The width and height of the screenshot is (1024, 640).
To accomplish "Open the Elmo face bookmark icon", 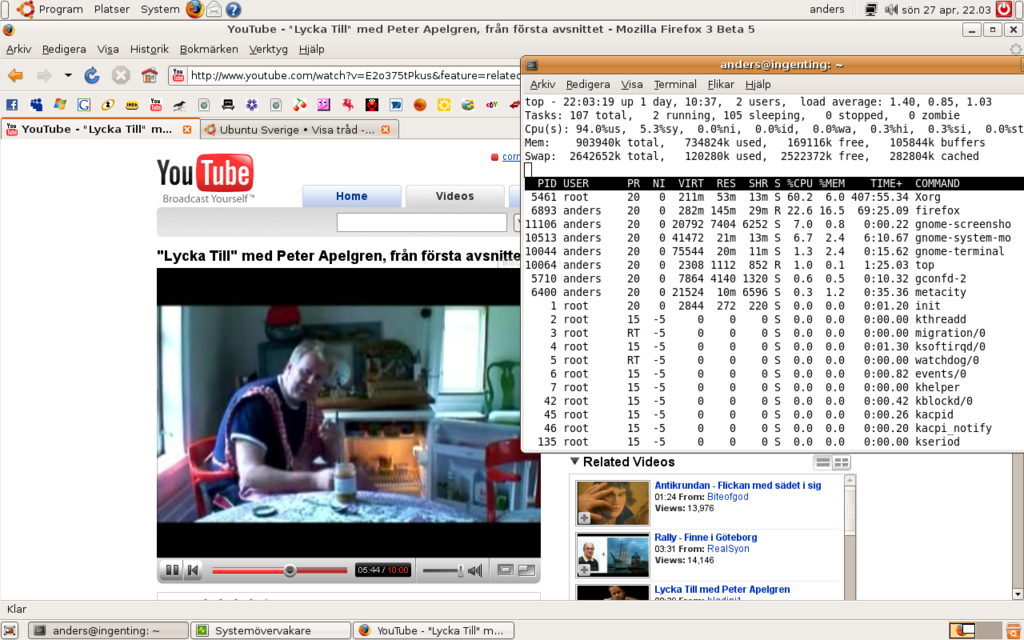I will (372, 104).
